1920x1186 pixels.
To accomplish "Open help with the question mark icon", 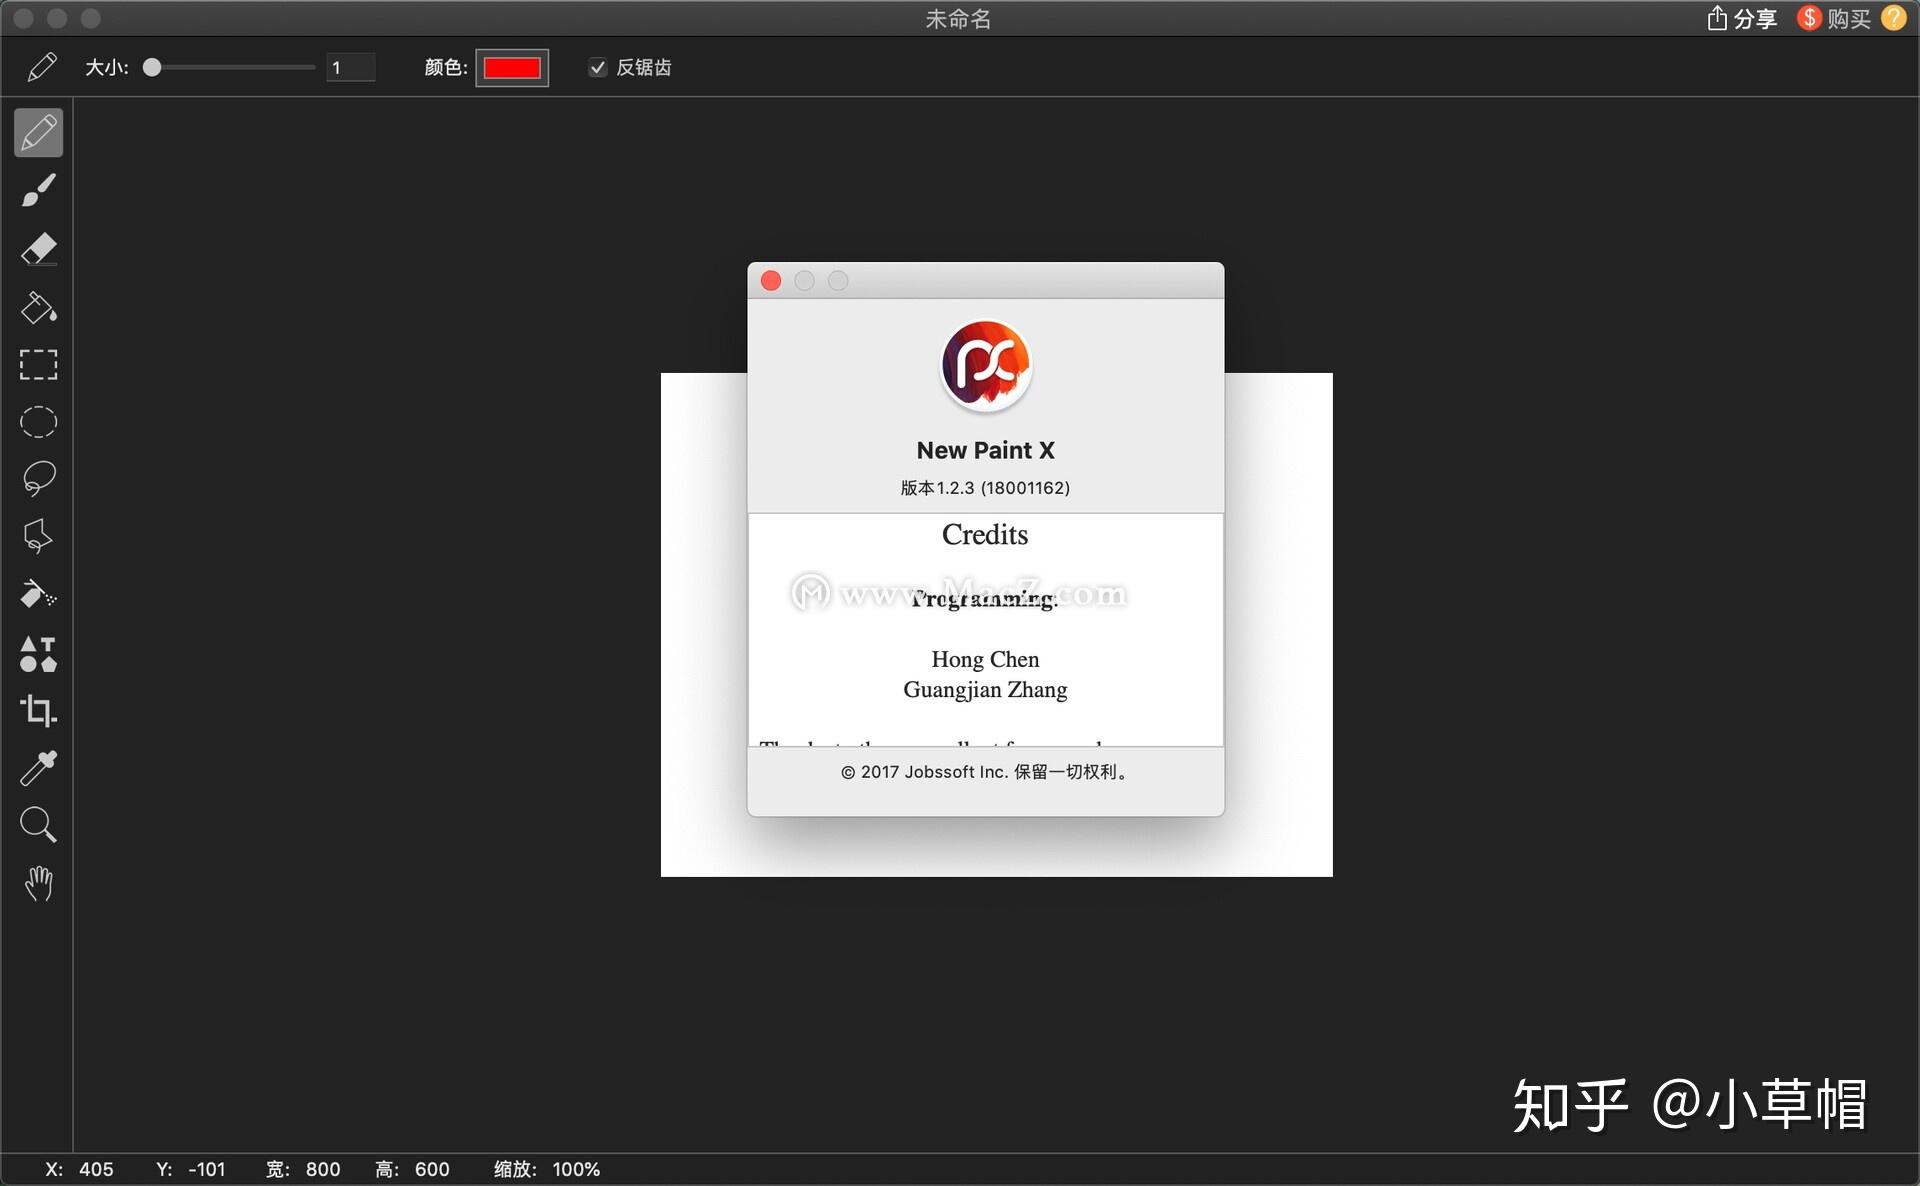I will pyautogui.click(x=1894, y=18).
